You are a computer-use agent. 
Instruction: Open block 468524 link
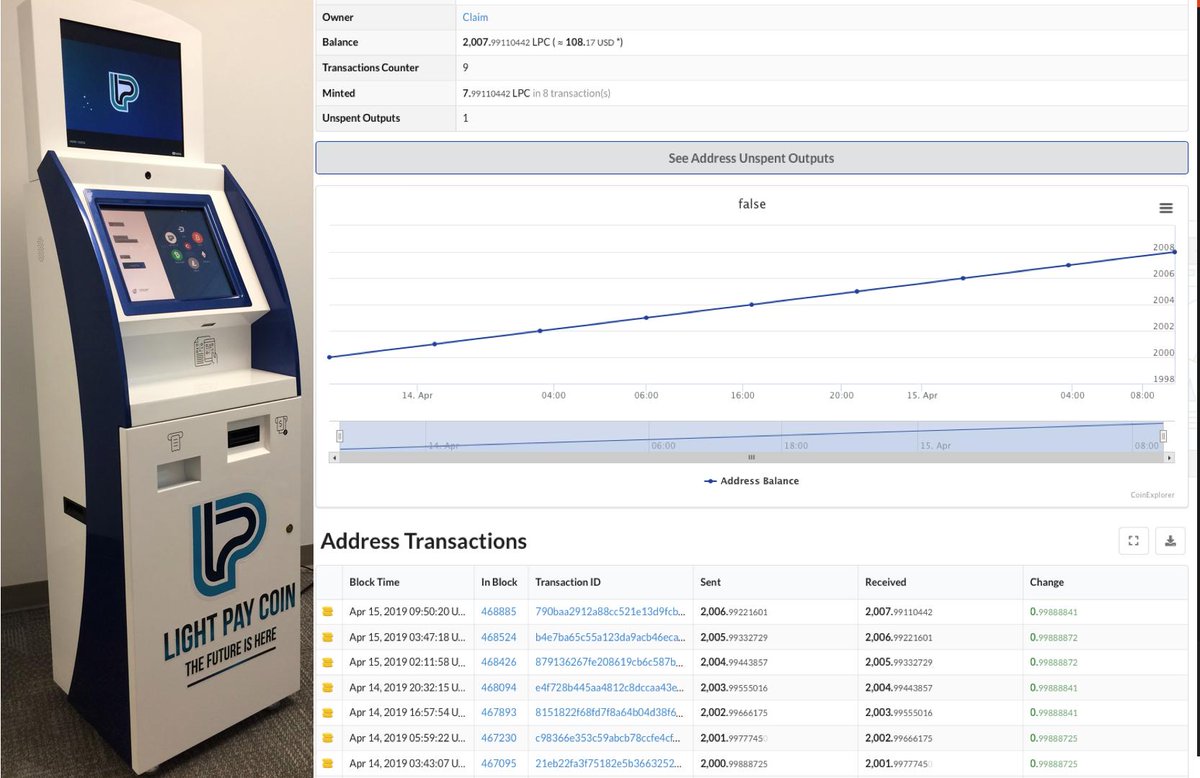click(498, 637)
